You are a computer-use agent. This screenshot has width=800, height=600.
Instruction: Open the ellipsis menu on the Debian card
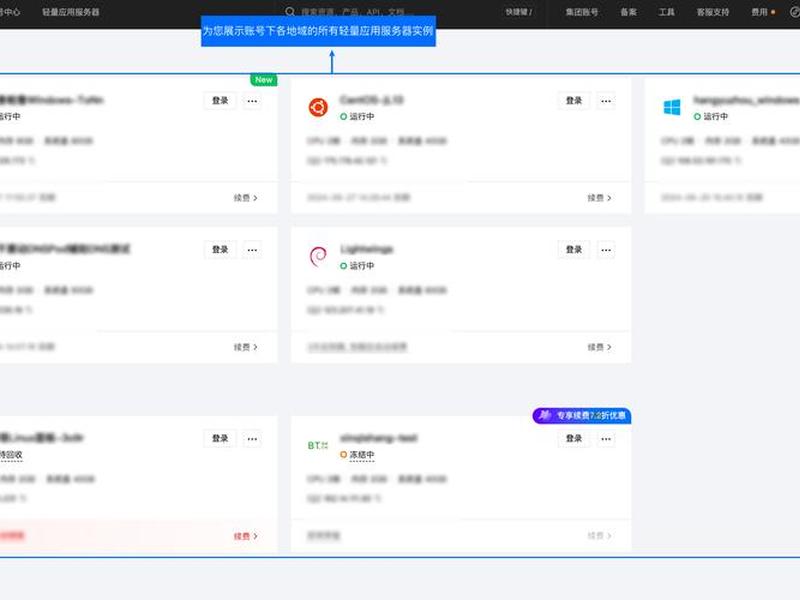[606, 249]
